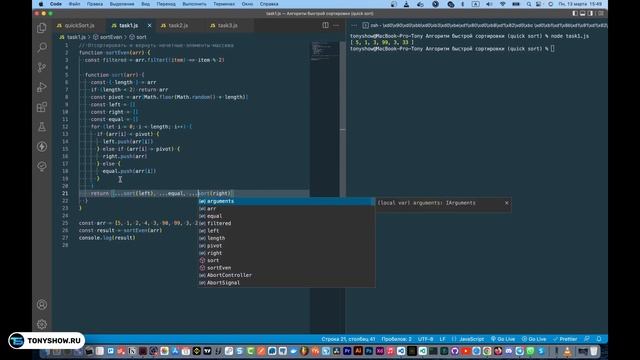Open the Extensions view

[x=42, y=107]
